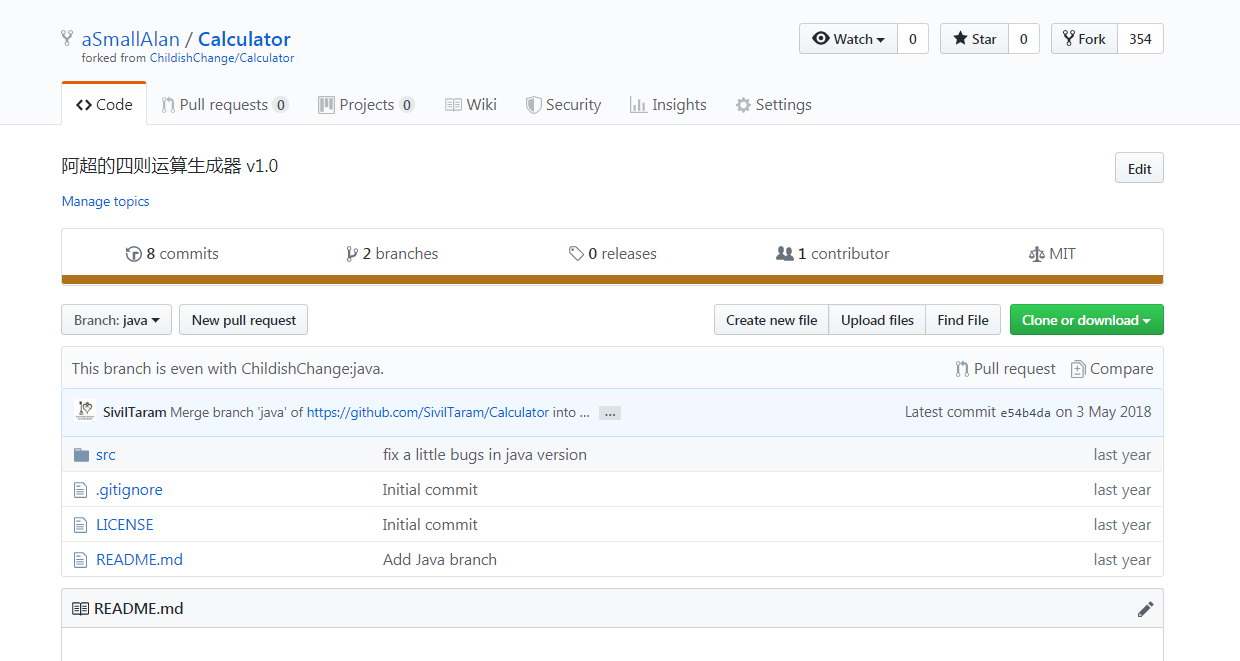Click the Create new file button

coord(771,320)
